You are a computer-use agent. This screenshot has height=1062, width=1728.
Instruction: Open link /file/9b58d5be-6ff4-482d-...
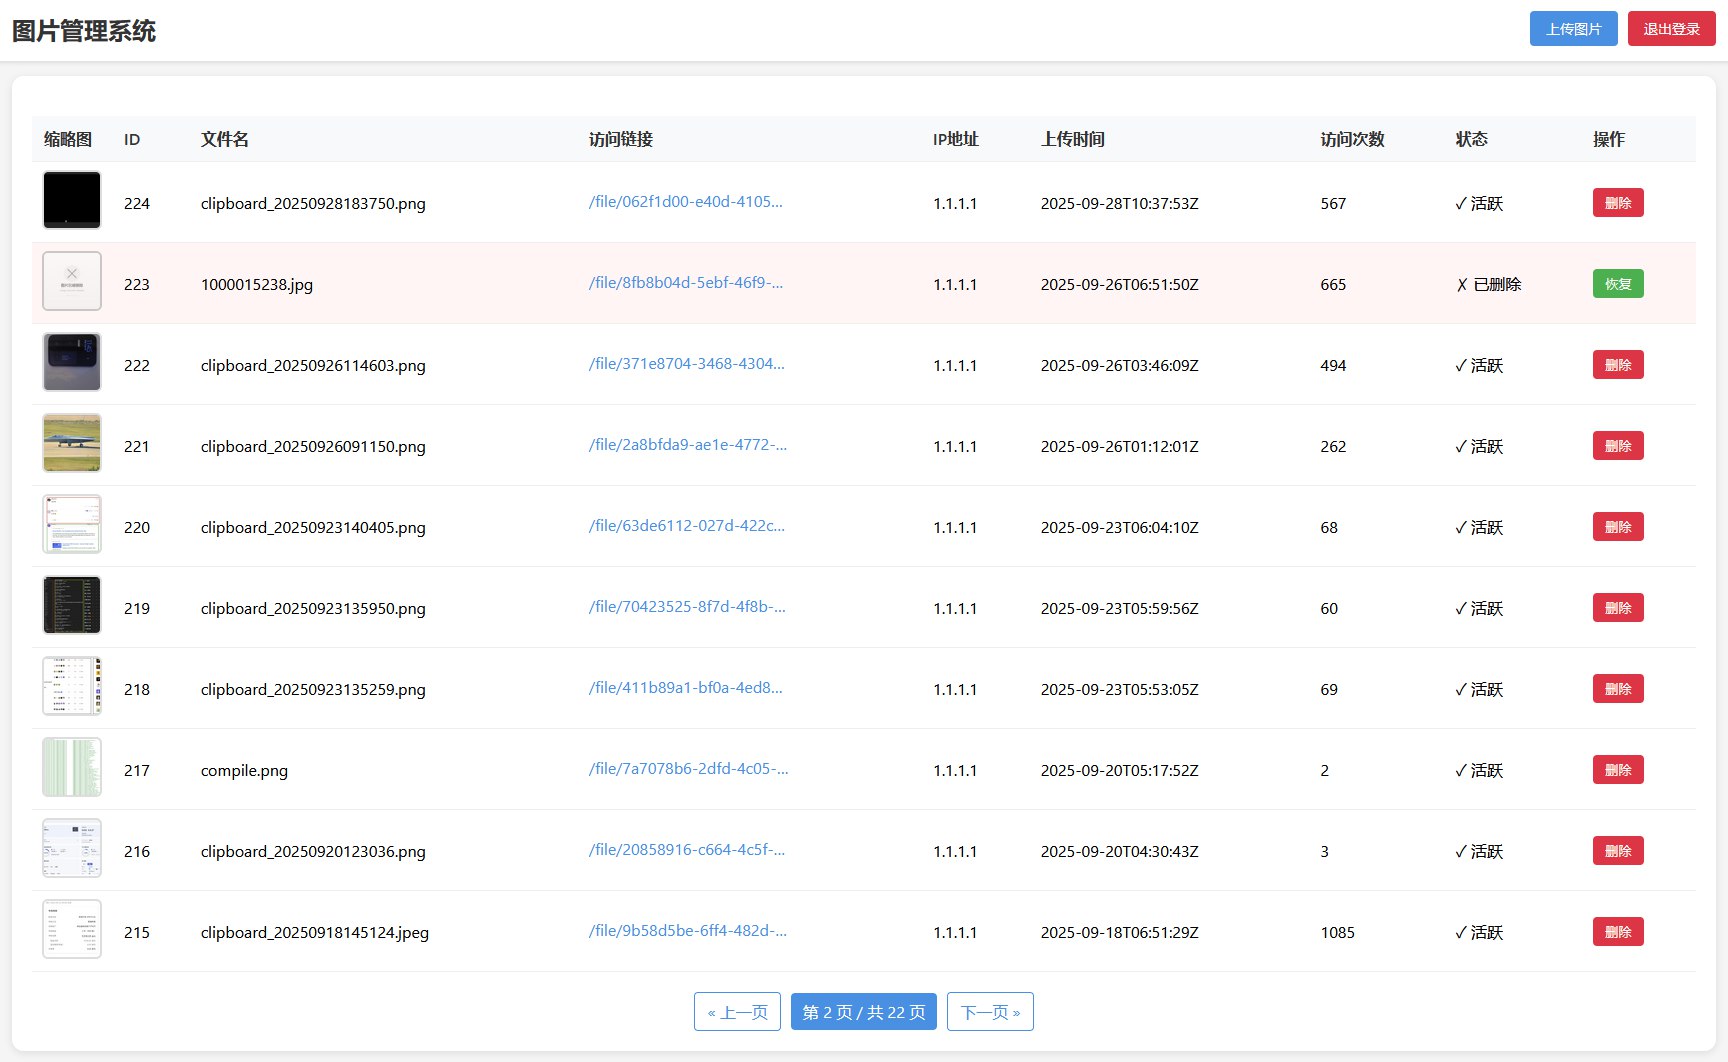tap(687, 931)
